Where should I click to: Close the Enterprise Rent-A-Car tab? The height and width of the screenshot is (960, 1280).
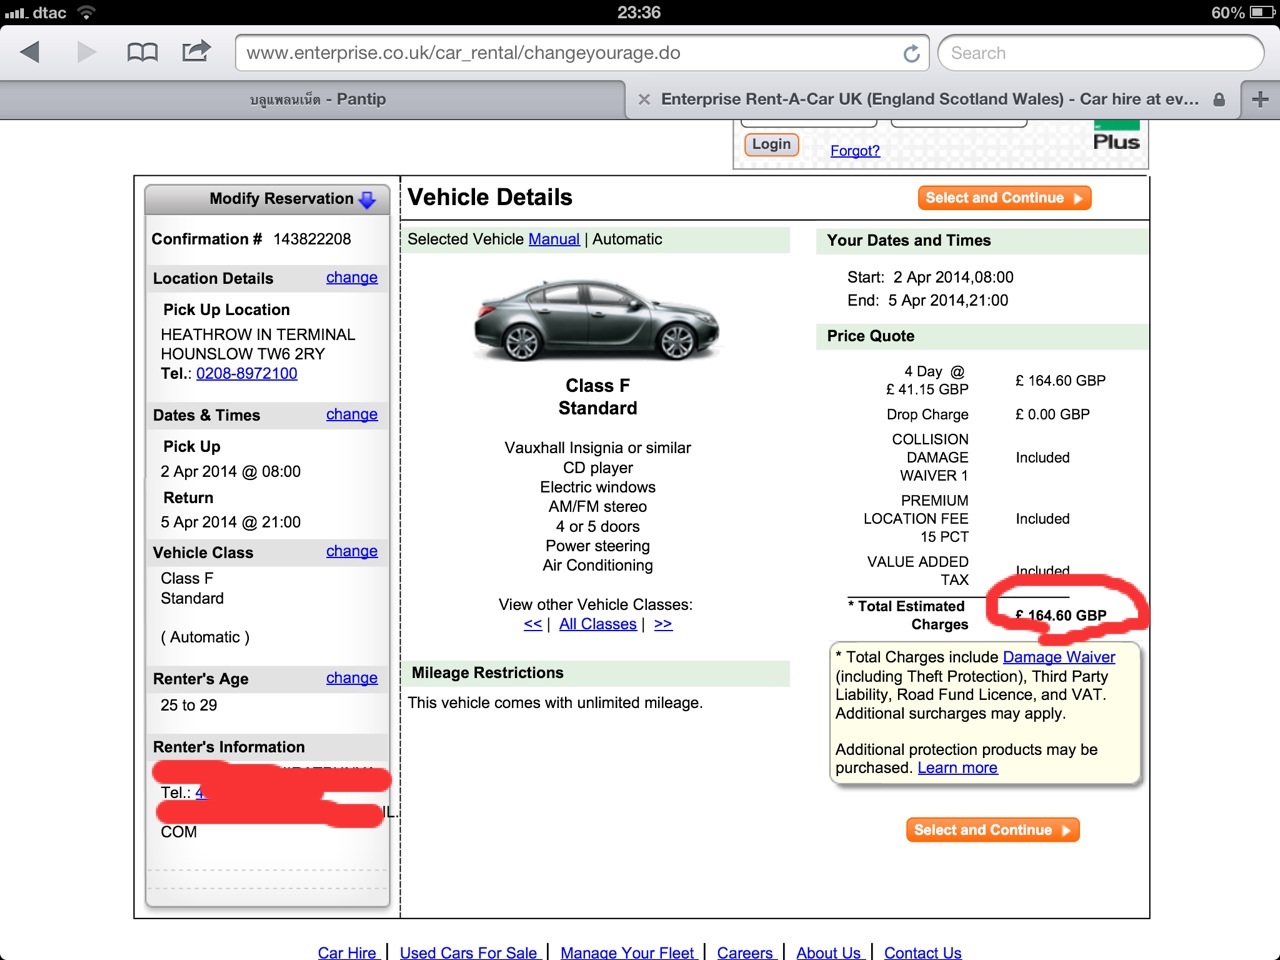[644, 99]
